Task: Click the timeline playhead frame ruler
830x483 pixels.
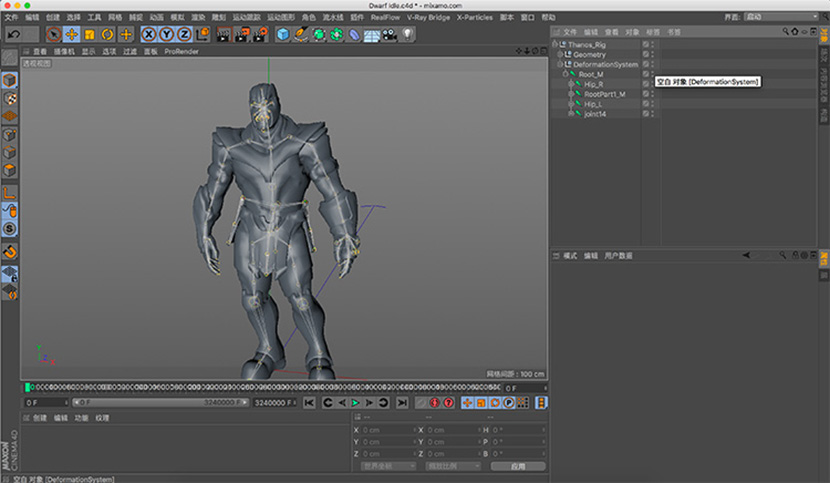Action: click(263, 388)
